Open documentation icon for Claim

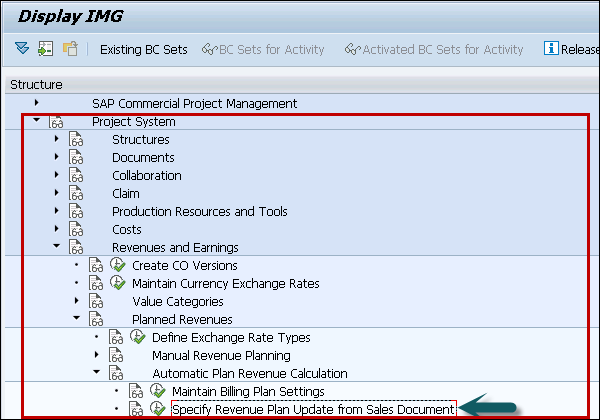click(x=76, y=193)
